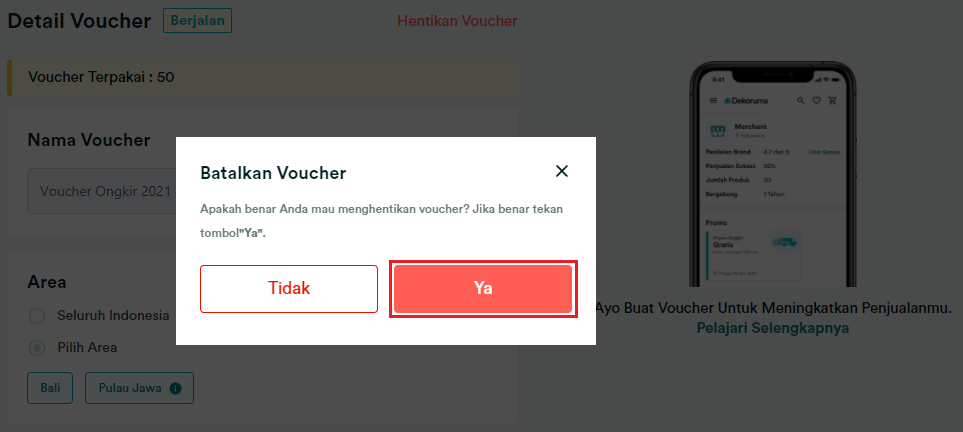This screenshot has height=432, width=963.
Task: Click the Pulau Jawa area chip
Action: (x=139, y=388)
